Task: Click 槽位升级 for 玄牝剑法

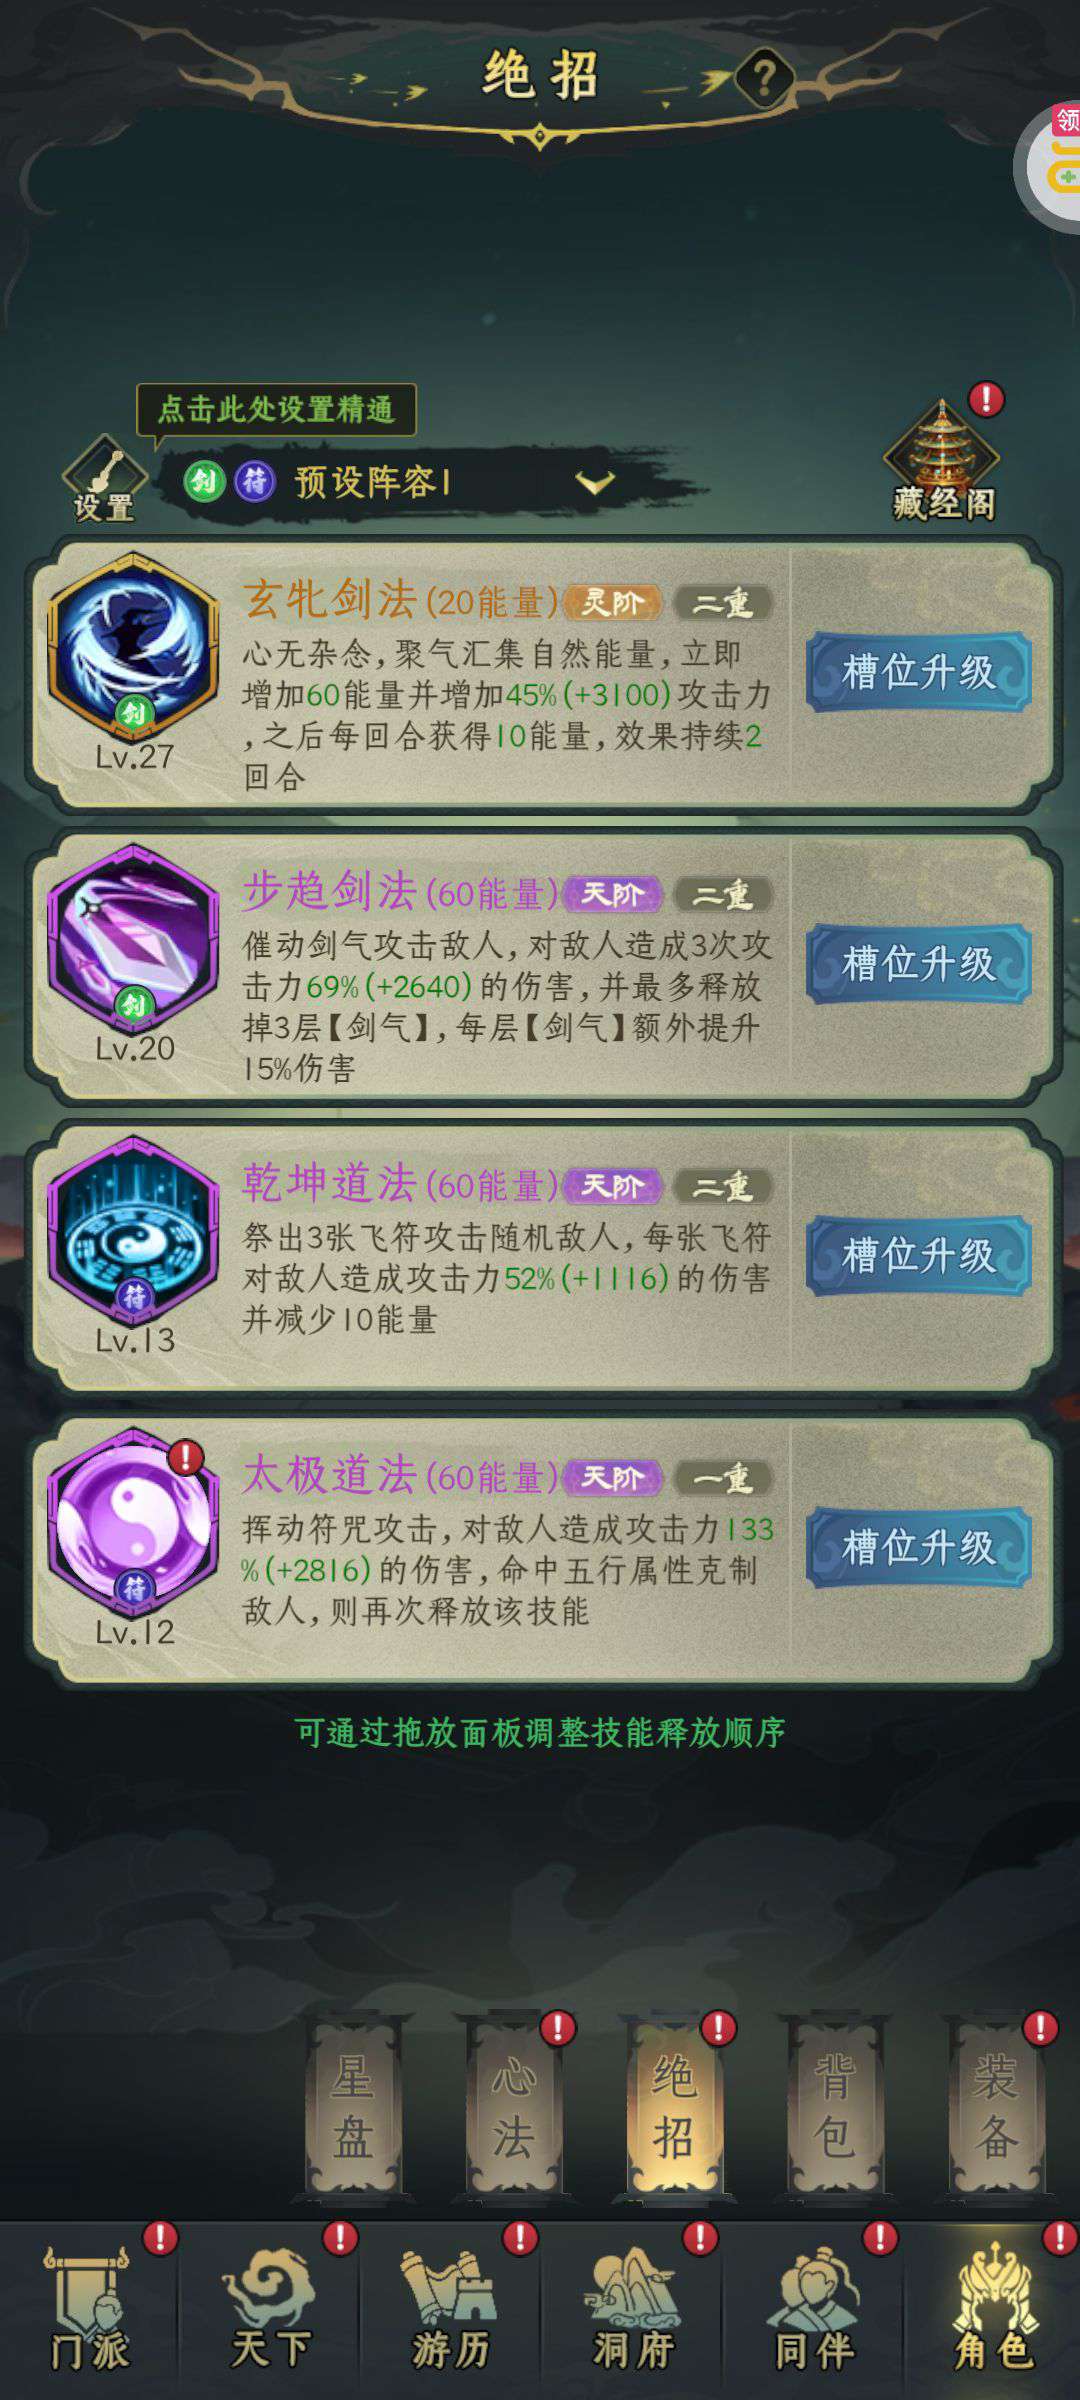Action: 918,672
